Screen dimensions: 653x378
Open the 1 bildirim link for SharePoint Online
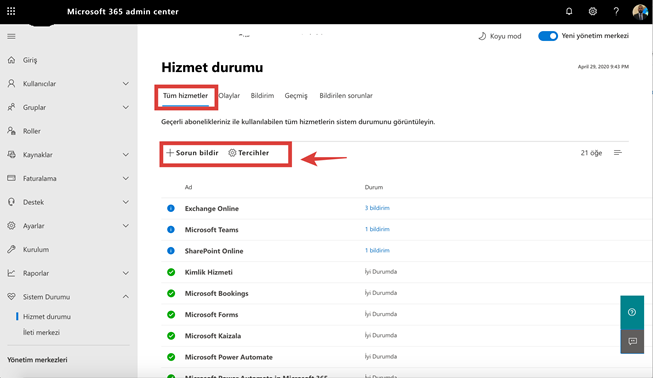pyautogui.click(x=377, y=250)
